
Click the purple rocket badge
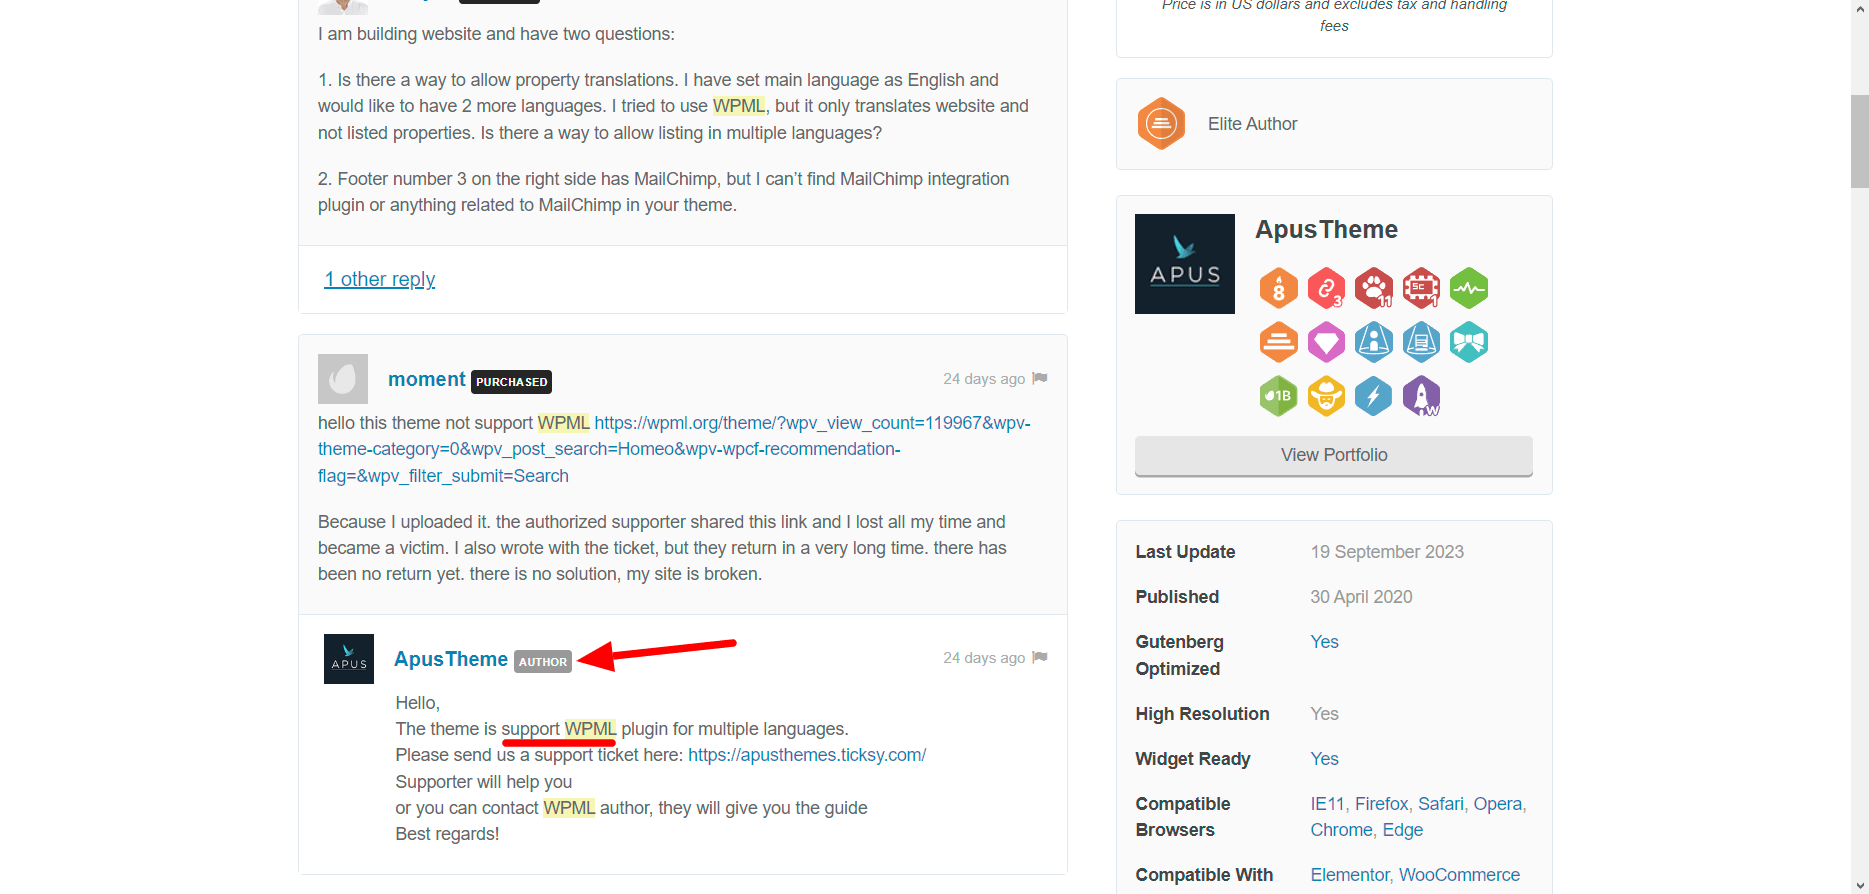[x=1421, y=396]
